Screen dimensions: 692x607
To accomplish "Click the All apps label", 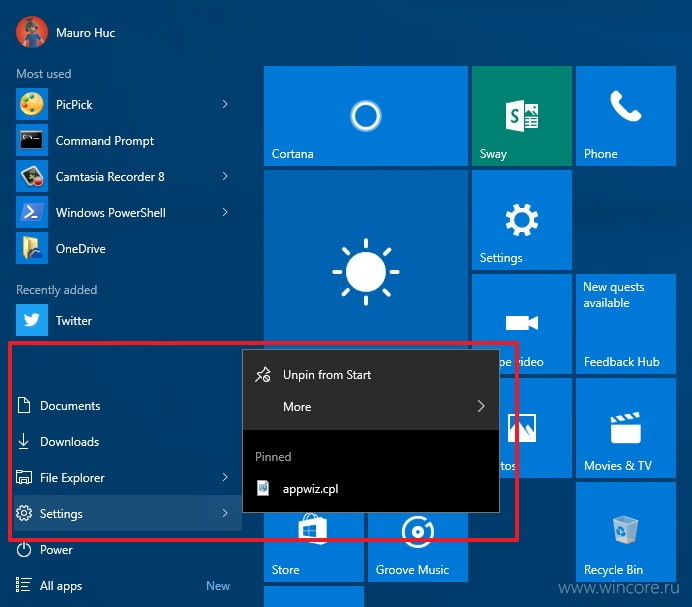I will [x=61, y=586].
